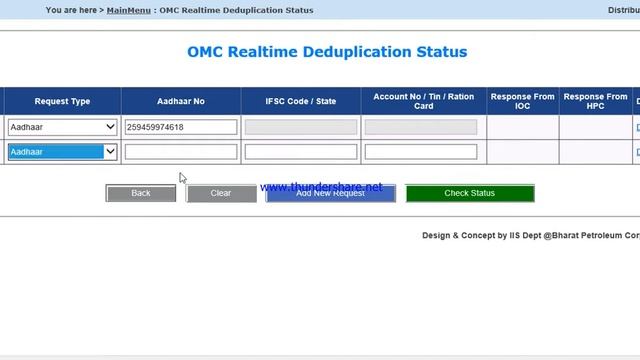
Task: Click the Clear button
Action: click(x=221, y=193)
